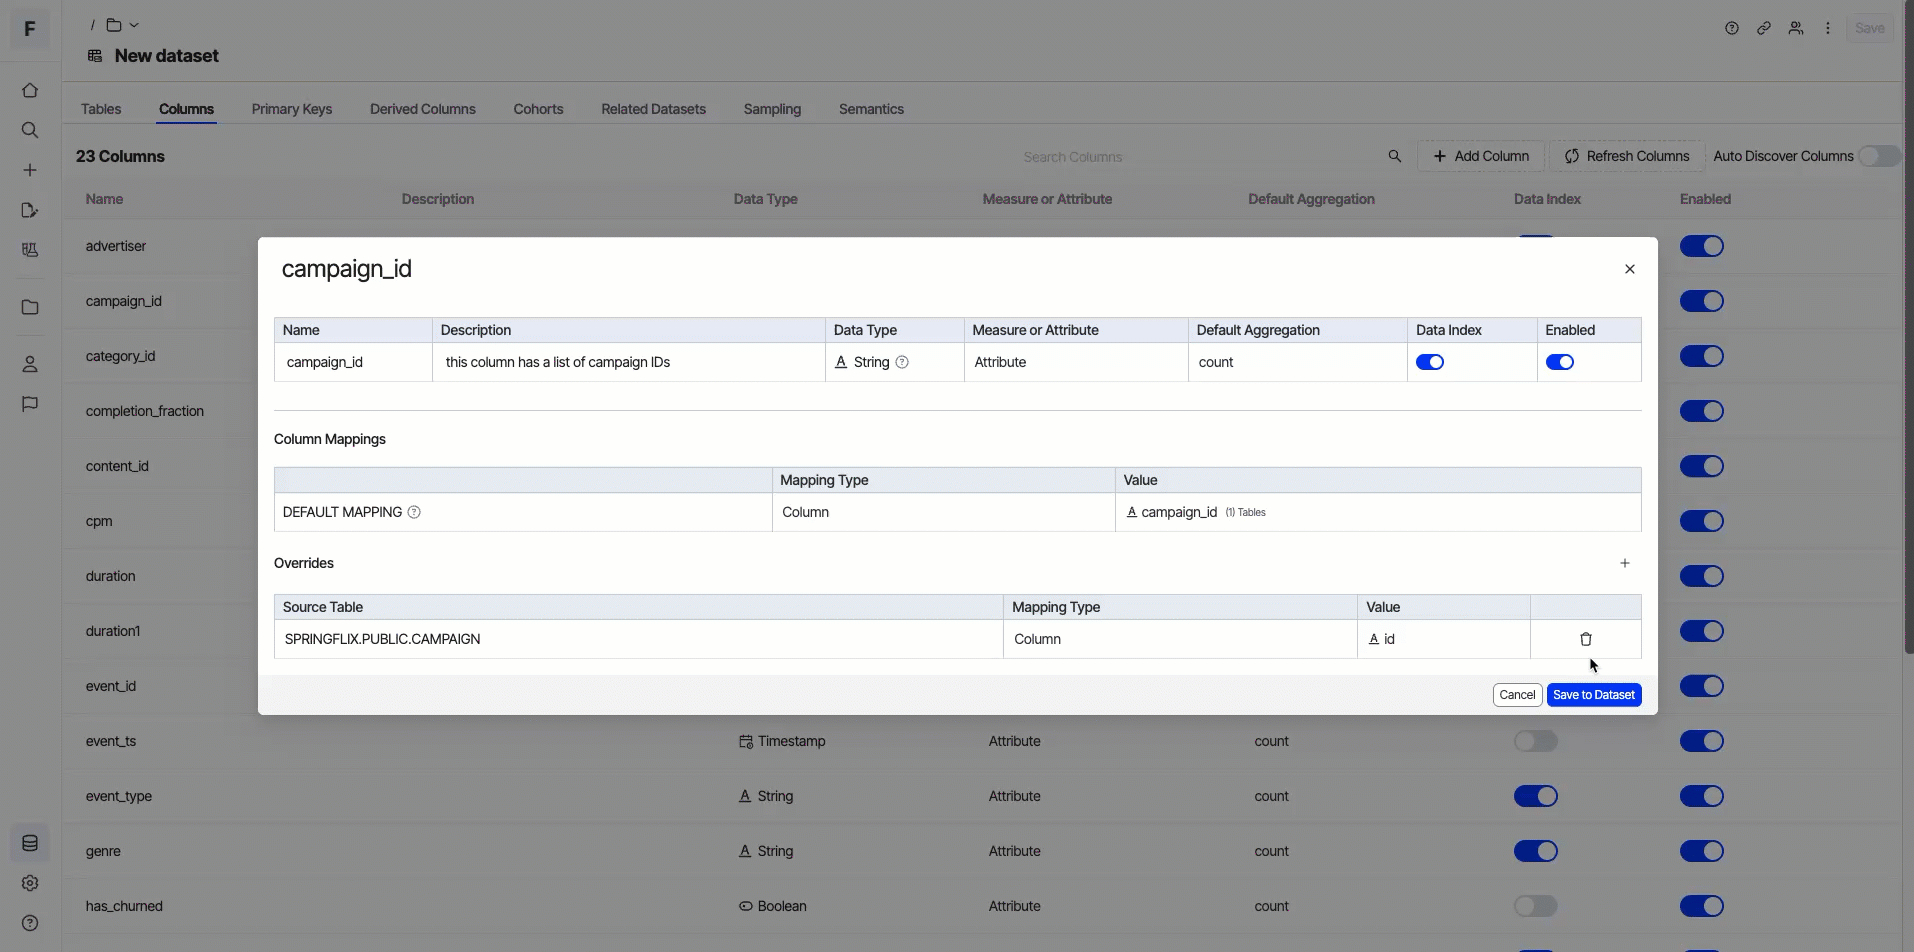
Task: Click the Cancel button
Action: pyautogui.click(x=1517, y=695)
